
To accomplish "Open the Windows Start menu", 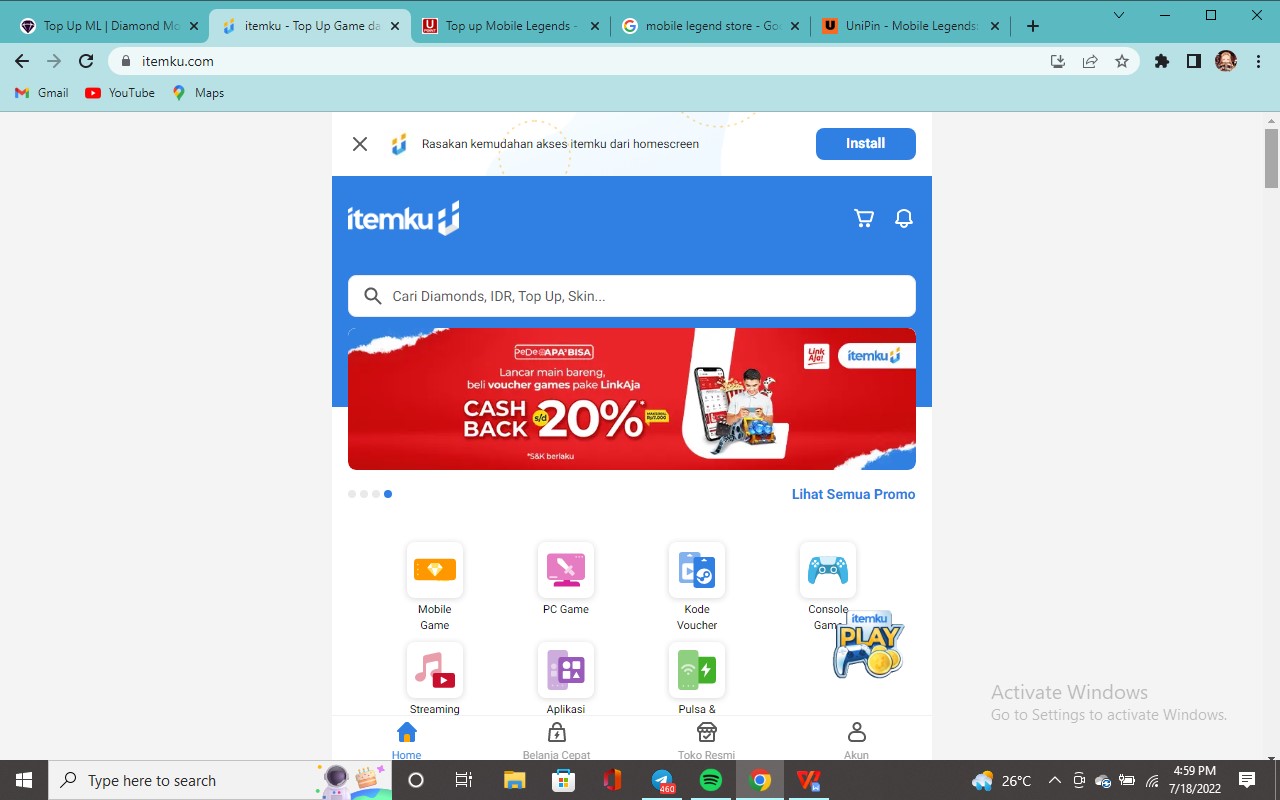I will pyautogui.click(x=24, y=780).
